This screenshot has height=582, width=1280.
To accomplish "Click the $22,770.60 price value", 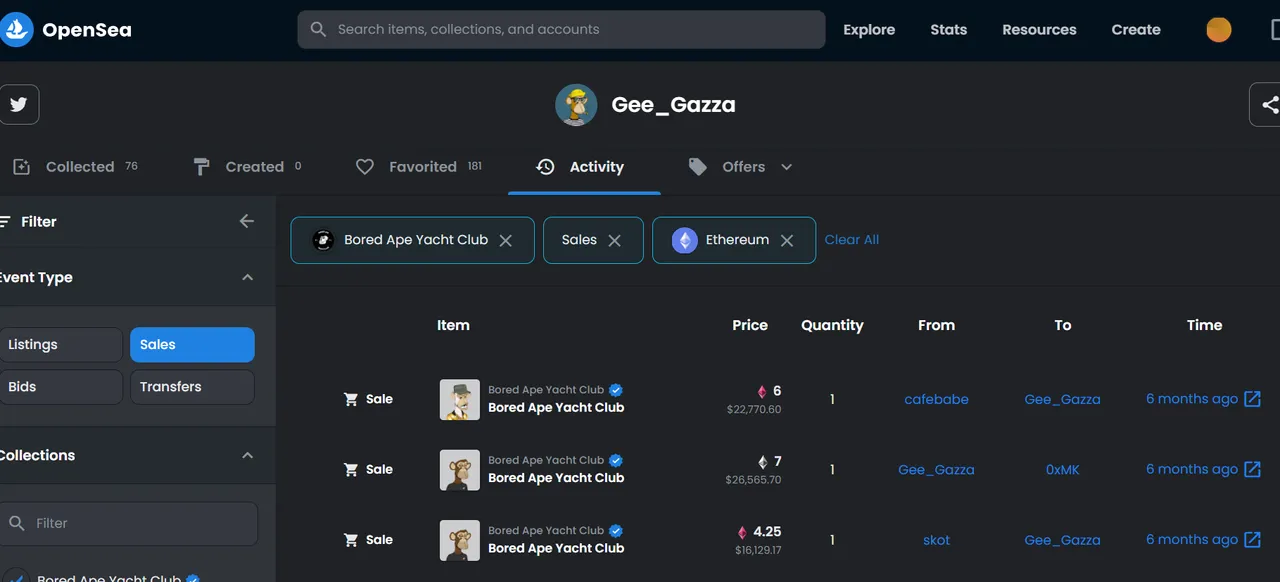I will point(754,410).
